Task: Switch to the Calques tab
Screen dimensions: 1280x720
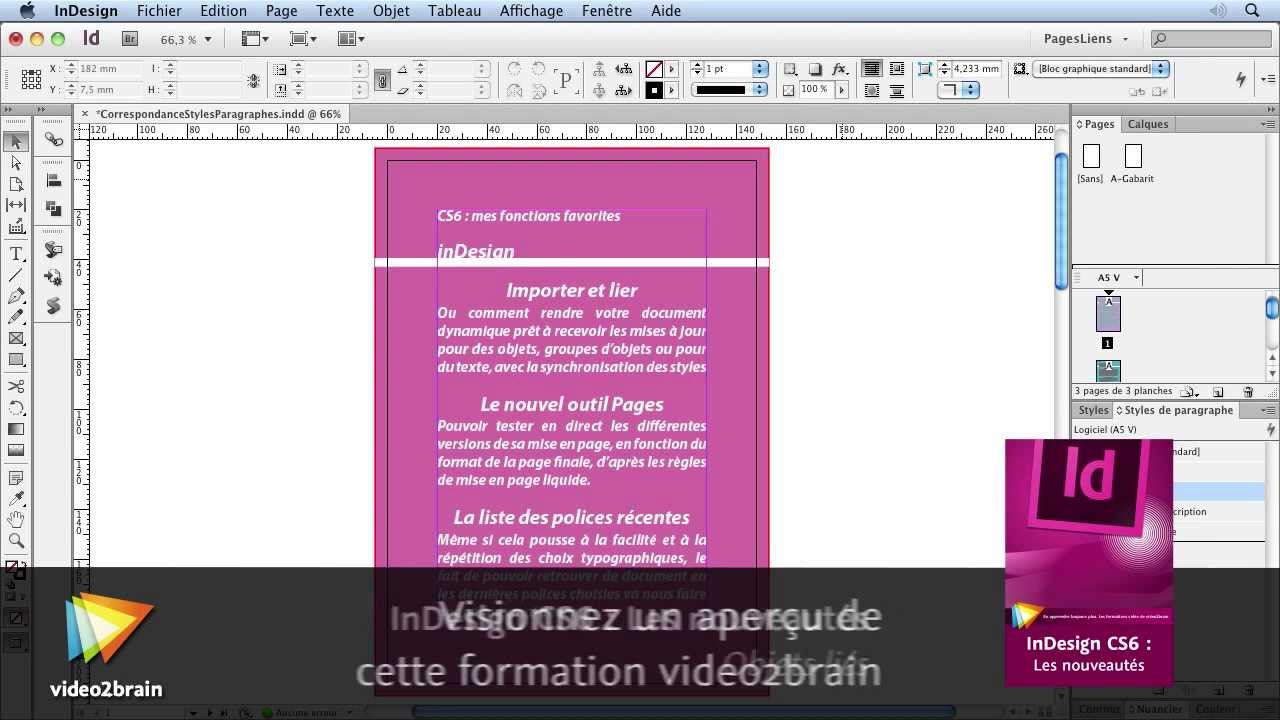Action: (1148, 124)
